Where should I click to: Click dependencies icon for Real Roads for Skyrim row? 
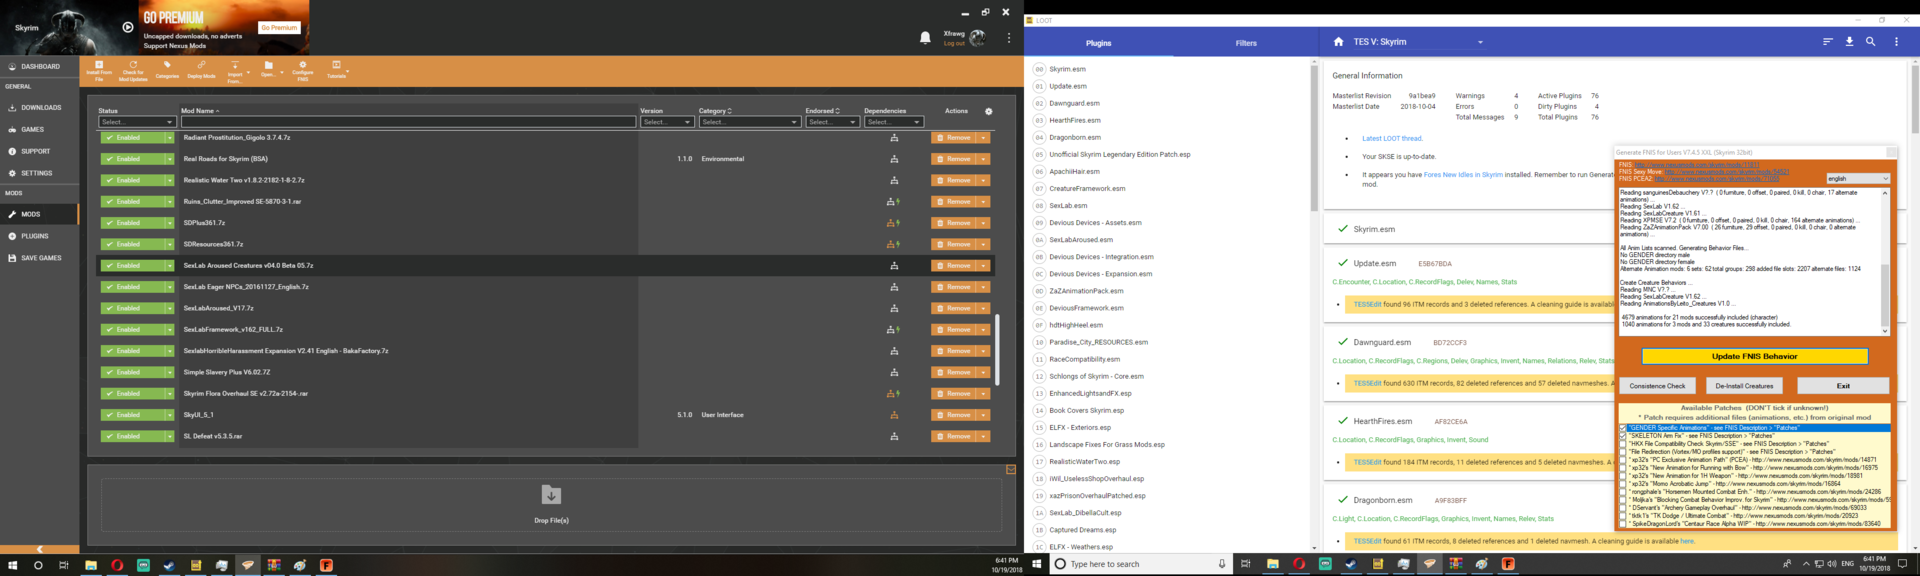[x=894, y=159]
